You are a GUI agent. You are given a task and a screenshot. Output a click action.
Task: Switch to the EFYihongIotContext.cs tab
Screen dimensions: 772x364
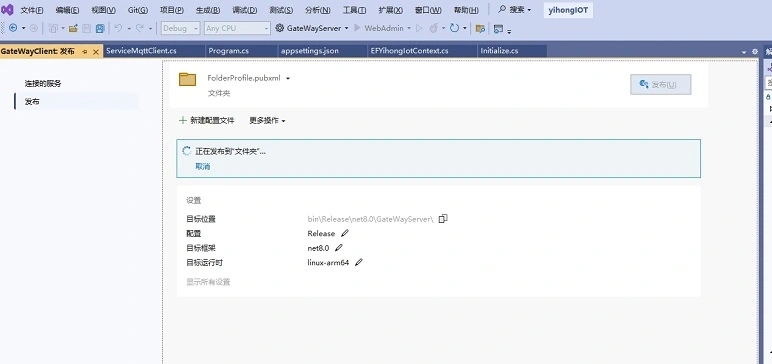click(x=422, y=51)
